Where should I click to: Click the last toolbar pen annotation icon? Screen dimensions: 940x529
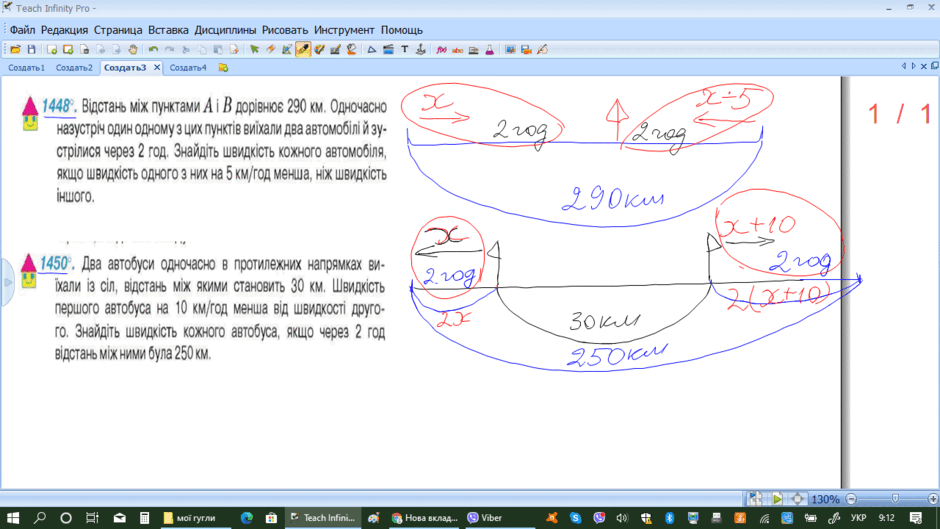click(543, 50)
